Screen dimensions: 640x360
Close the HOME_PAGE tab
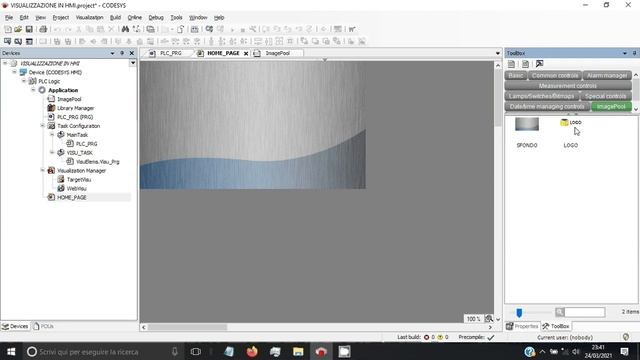tap(246, 53)
